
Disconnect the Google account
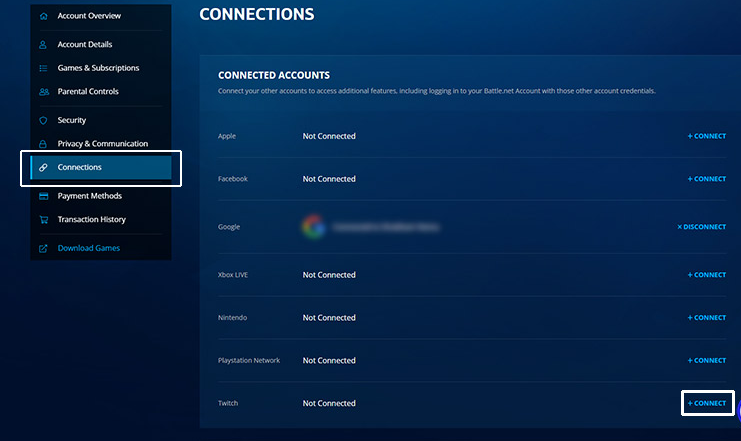[x=701, y=227]
